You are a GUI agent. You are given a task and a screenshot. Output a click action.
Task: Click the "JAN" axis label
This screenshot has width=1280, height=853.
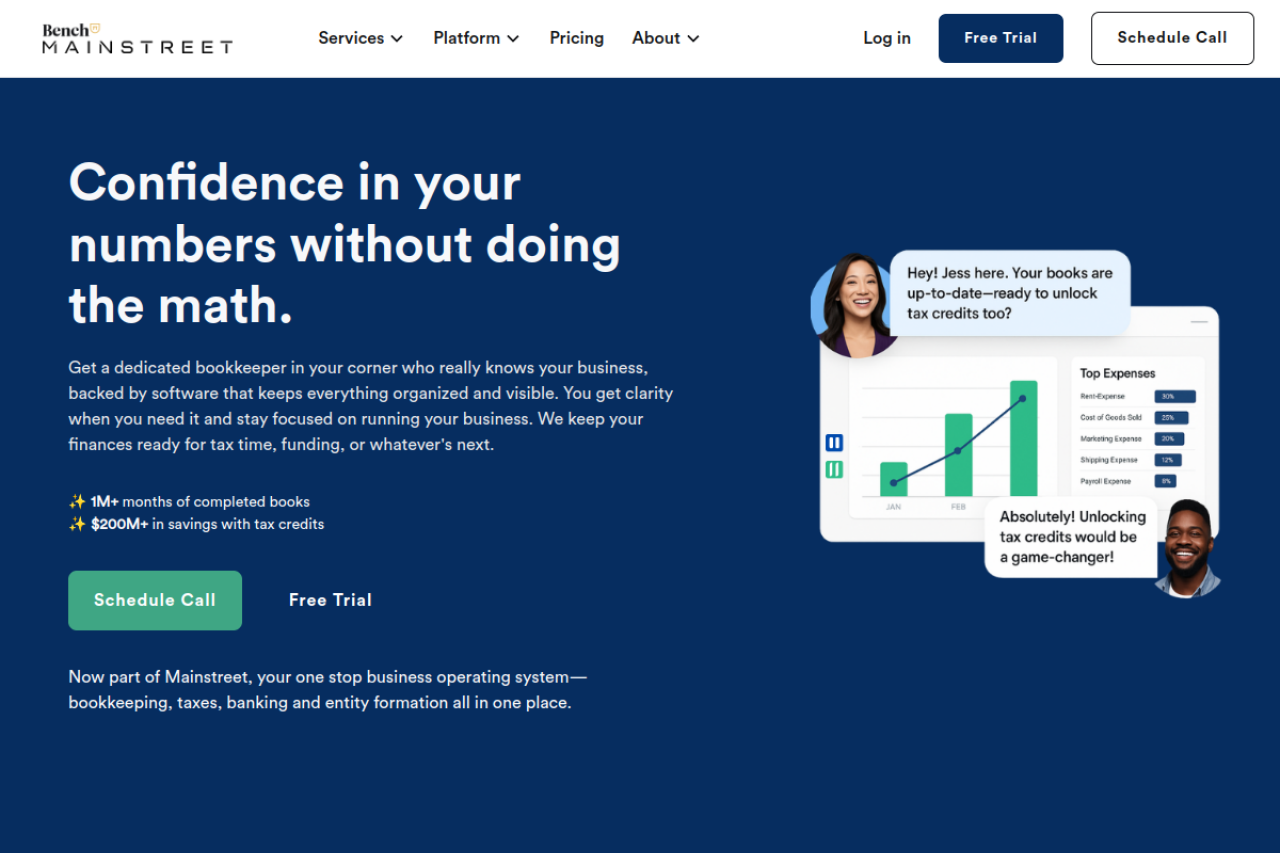[894, 507]
